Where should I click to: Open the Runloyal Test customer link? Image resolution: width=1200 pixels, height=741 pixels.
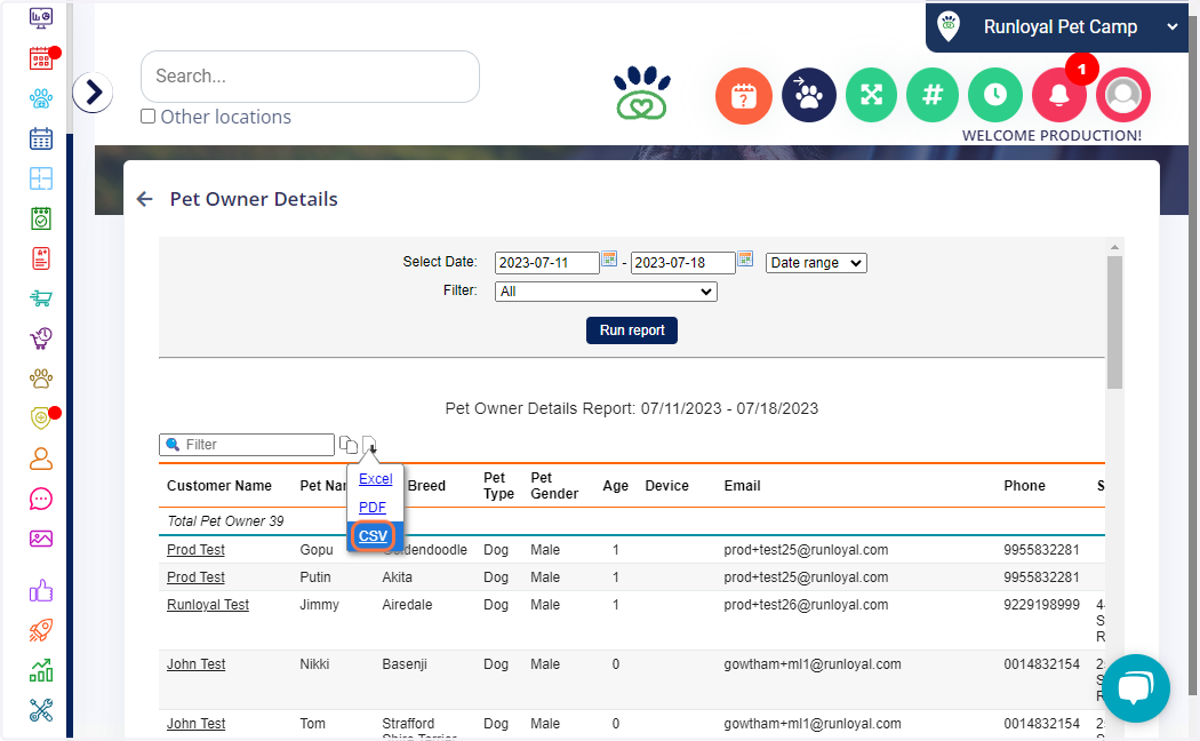(x=208, y=605)
